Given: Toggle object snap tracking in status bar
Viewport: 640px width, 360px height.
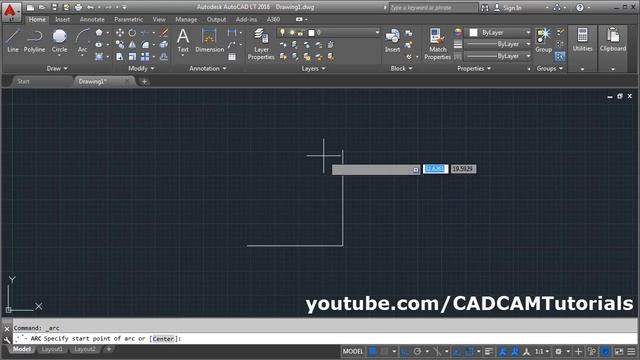Looking at the screenshot, I should (x=457, y=351).
